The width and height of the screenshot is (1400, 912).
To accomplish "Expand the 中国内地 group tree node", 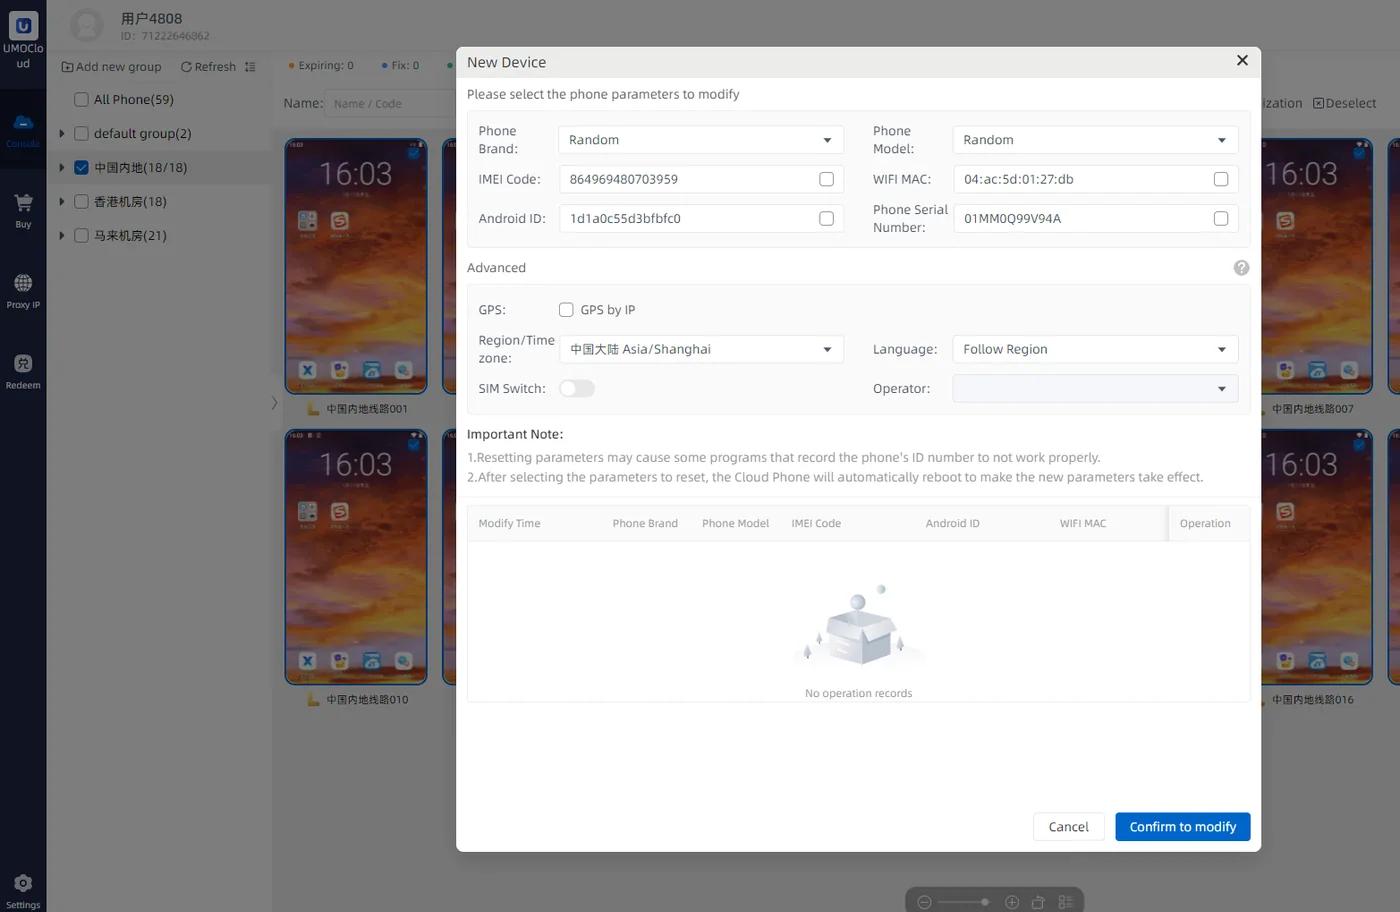I will point(62,167).
